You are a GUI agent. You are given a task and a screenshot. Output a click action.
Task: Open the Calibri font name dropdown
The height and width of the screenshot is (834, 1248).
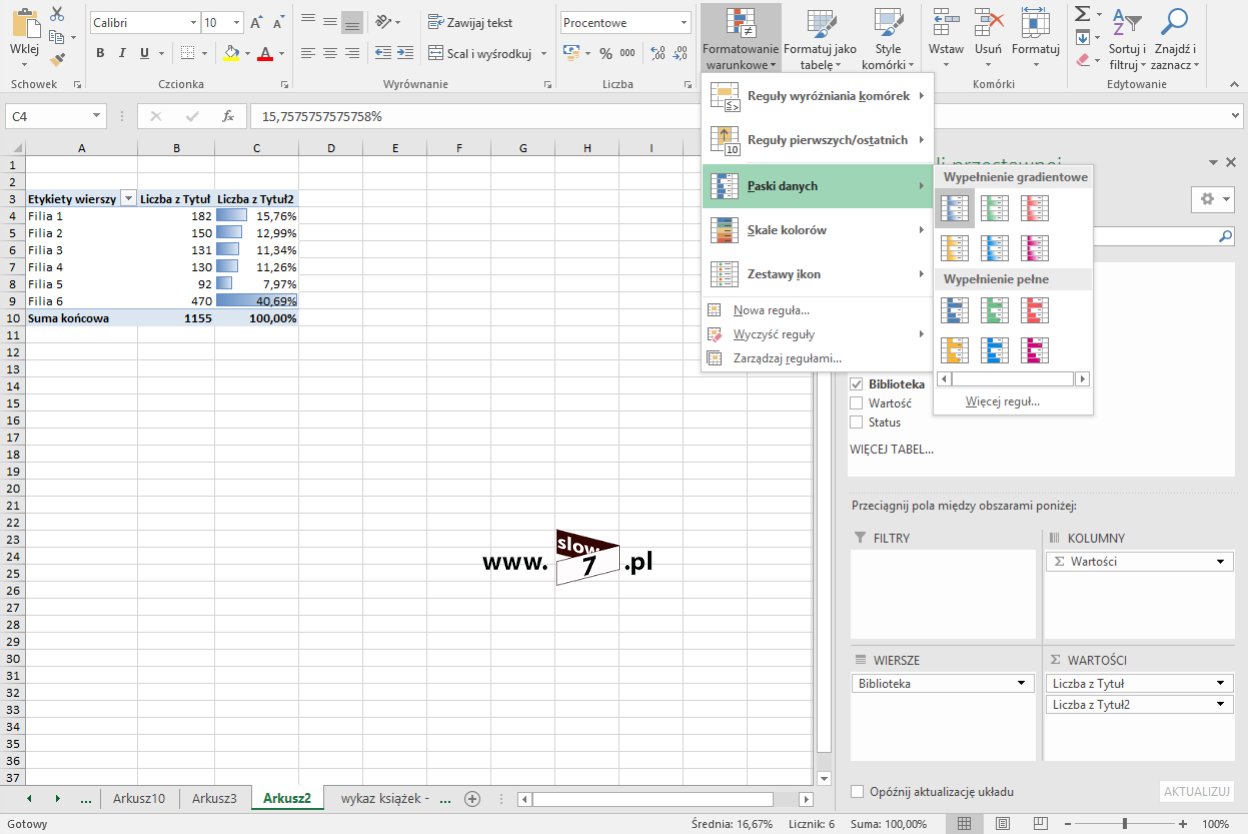[x=193, y=22]
